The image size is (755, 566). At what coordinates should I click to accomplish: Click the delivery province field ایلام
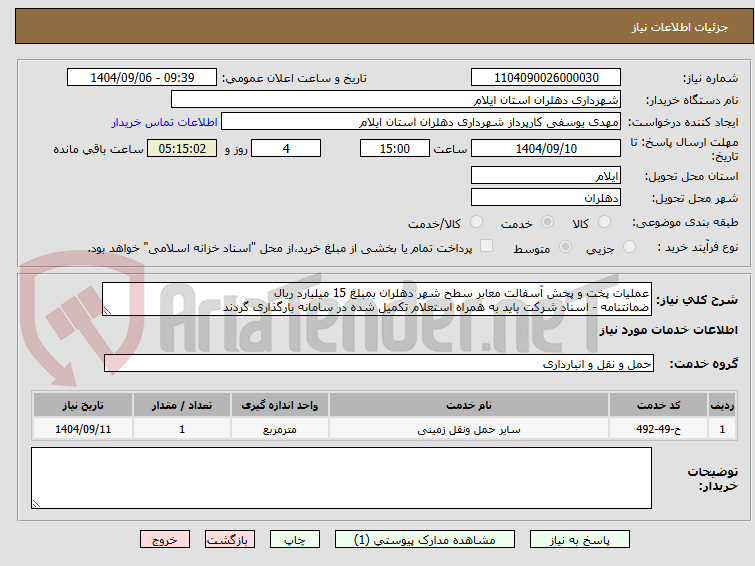tap(546, 175)
